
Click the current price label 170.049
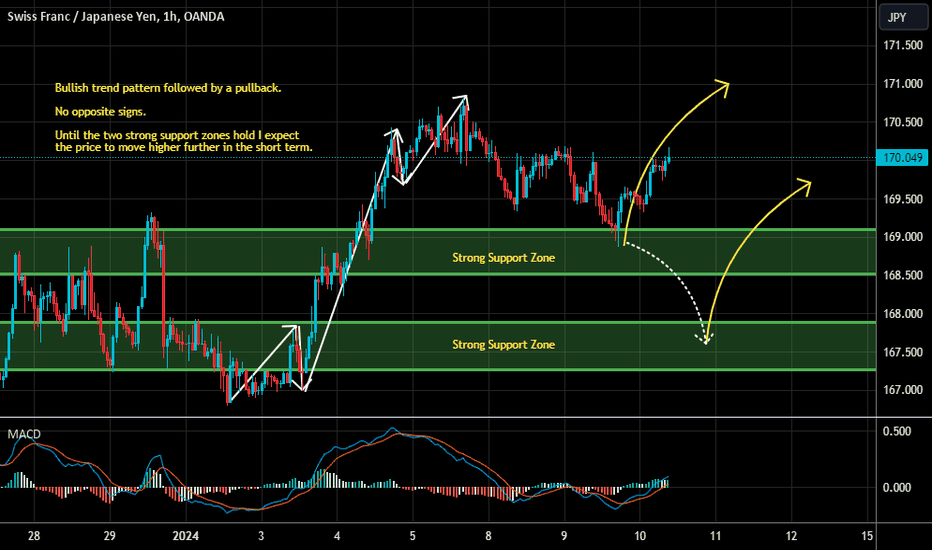902,158
